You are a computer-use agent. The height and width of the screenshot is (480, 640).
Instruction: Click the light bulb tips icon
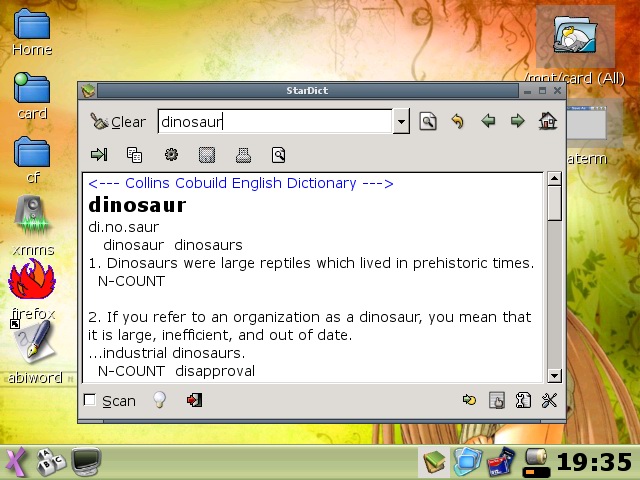click(158, 401)
